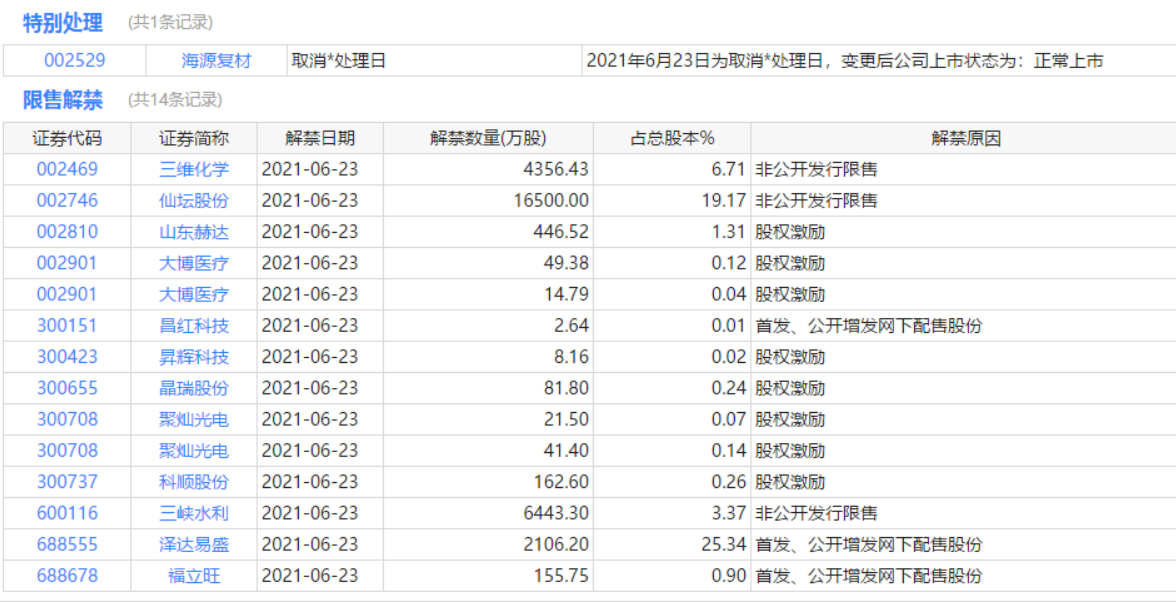Screen dimensions: 1176x602
Task: Open 三峡水利 stock link
Action: click(x=194, y=514)
